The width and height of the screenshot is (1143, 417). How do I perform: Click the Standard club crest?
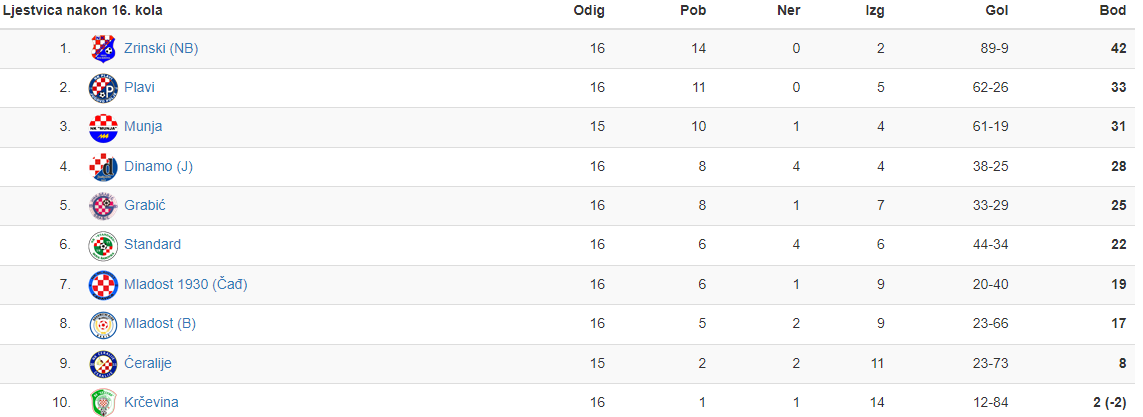pyautogui.click(x=103, y=245)
